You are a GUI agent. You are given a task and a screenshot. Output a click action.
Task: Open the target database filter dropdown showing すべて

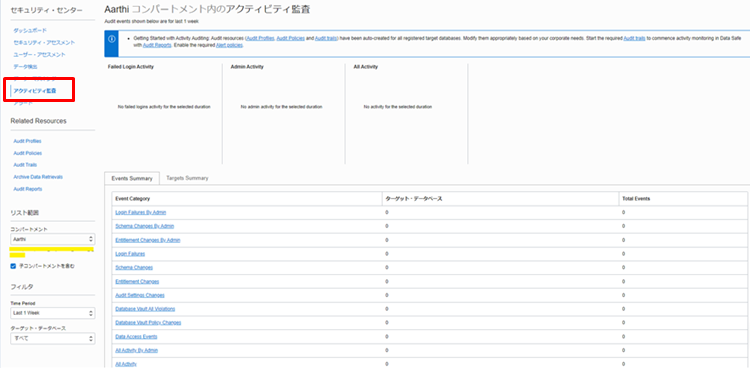53,338
